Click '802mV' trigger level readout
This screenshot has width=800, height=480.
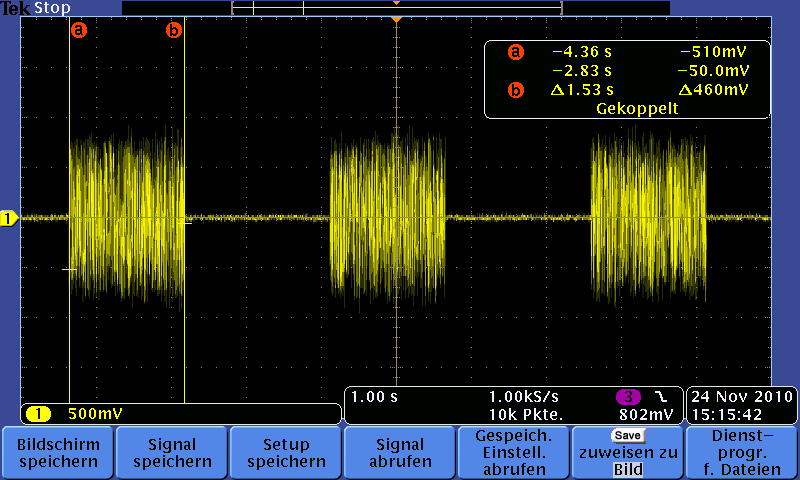646,415
